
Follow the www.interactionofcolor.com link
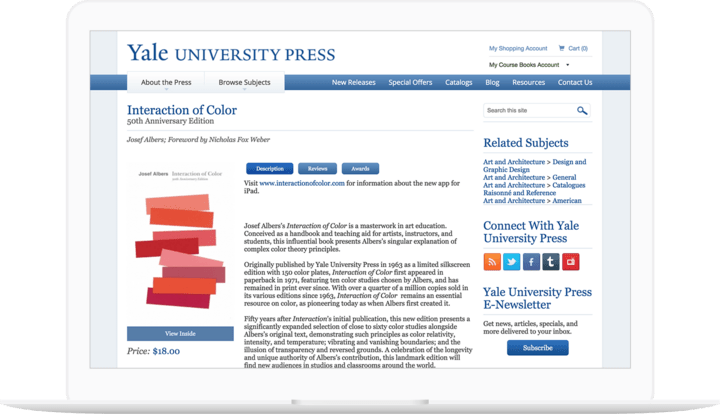point(302,183)
